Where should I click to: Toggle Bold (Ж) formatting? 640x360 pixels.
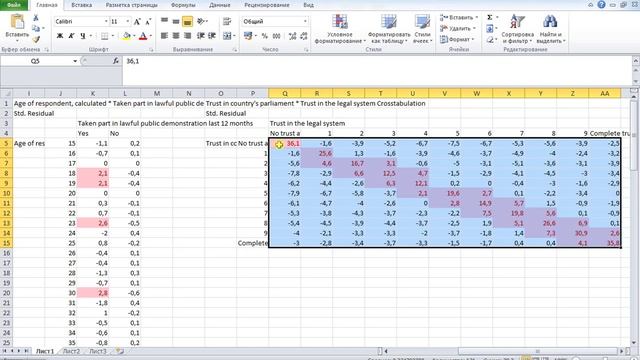pos(60,36)
